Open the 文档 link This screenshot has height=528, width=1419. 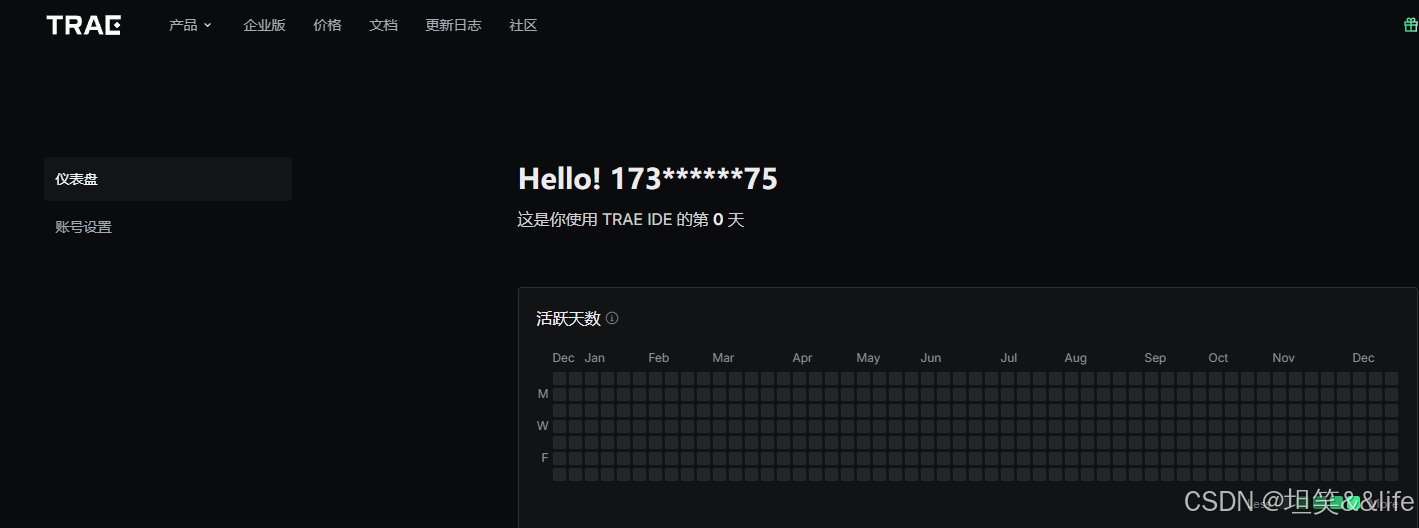[x=383, y=25]
